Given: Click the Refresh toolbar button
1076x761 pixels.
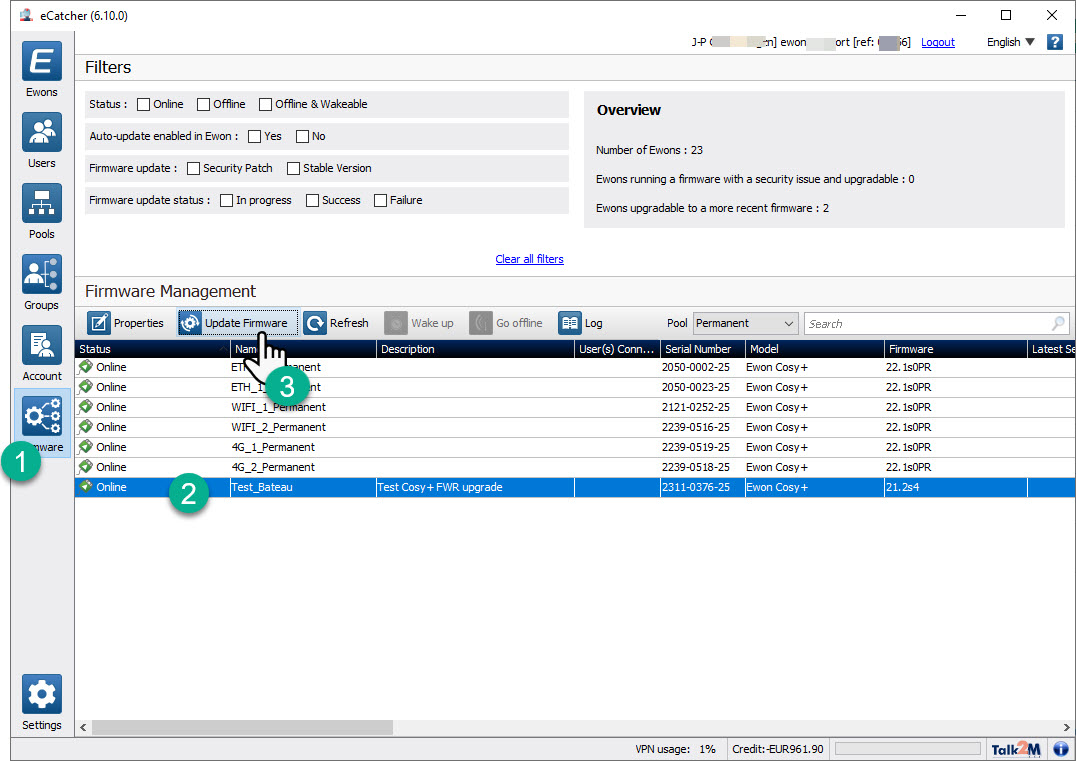Looking at the screenshot, I should 337,323.
